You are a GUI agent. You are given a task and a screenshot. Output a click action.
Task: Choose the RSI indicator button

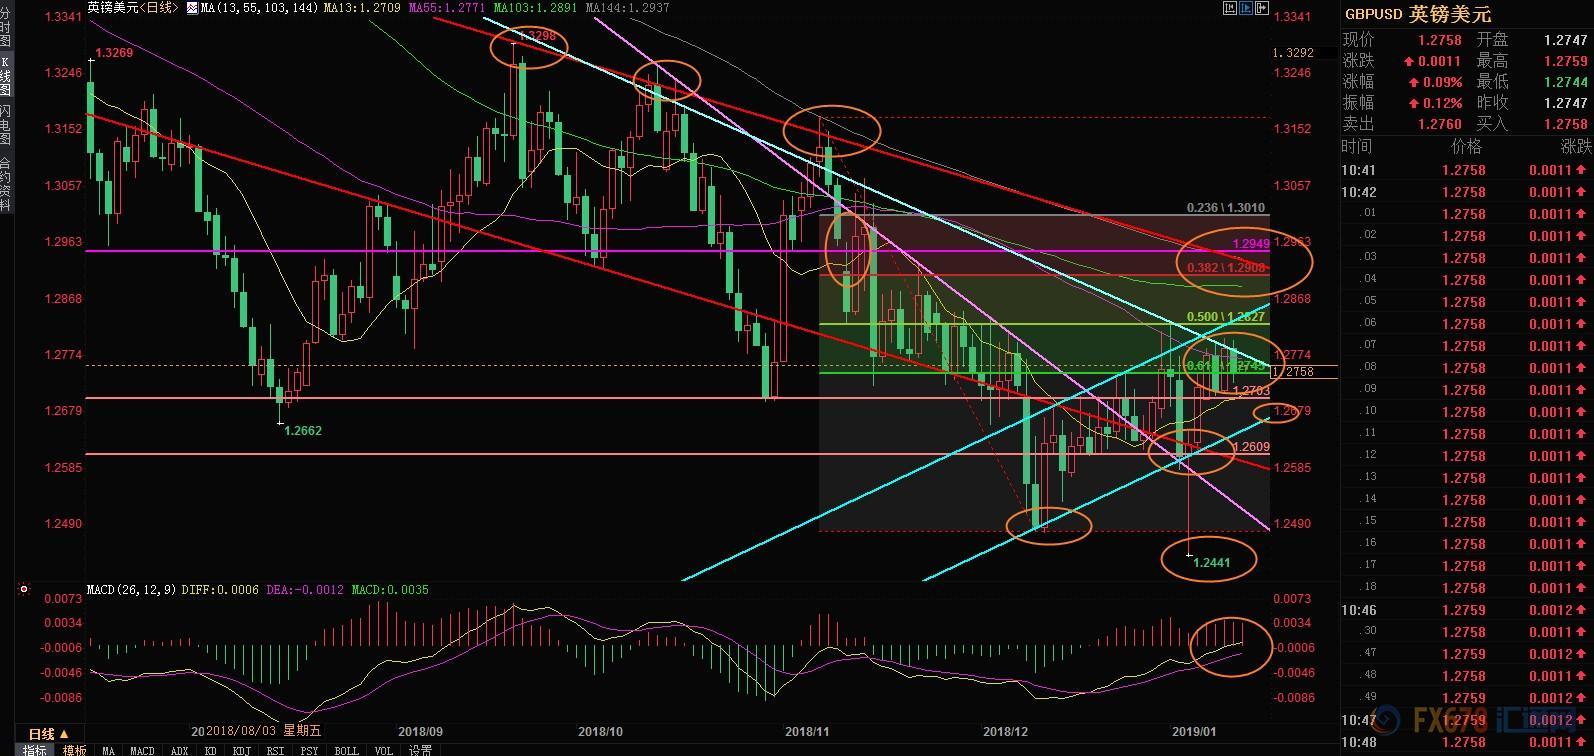click(x=274, y=750)
